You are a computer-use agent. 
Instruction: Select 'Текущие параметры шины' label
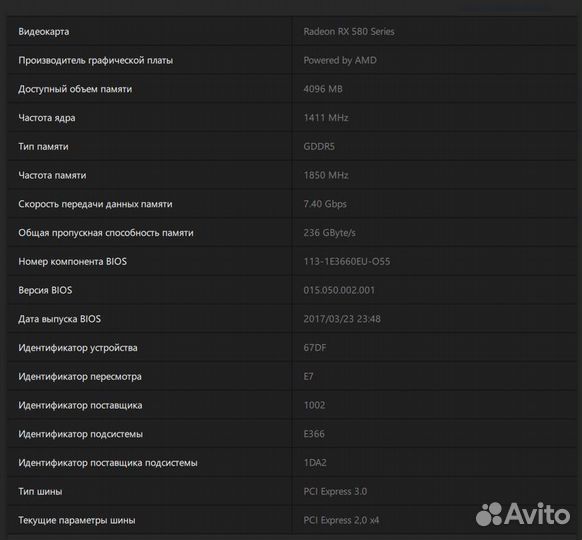click(x=76, y=520)
